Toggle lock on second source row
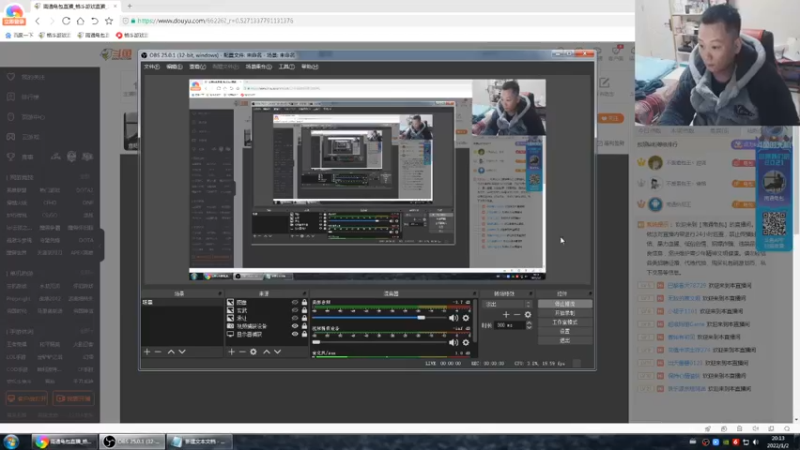This screenshot has height=450, width=800. [x=304, y=310]
